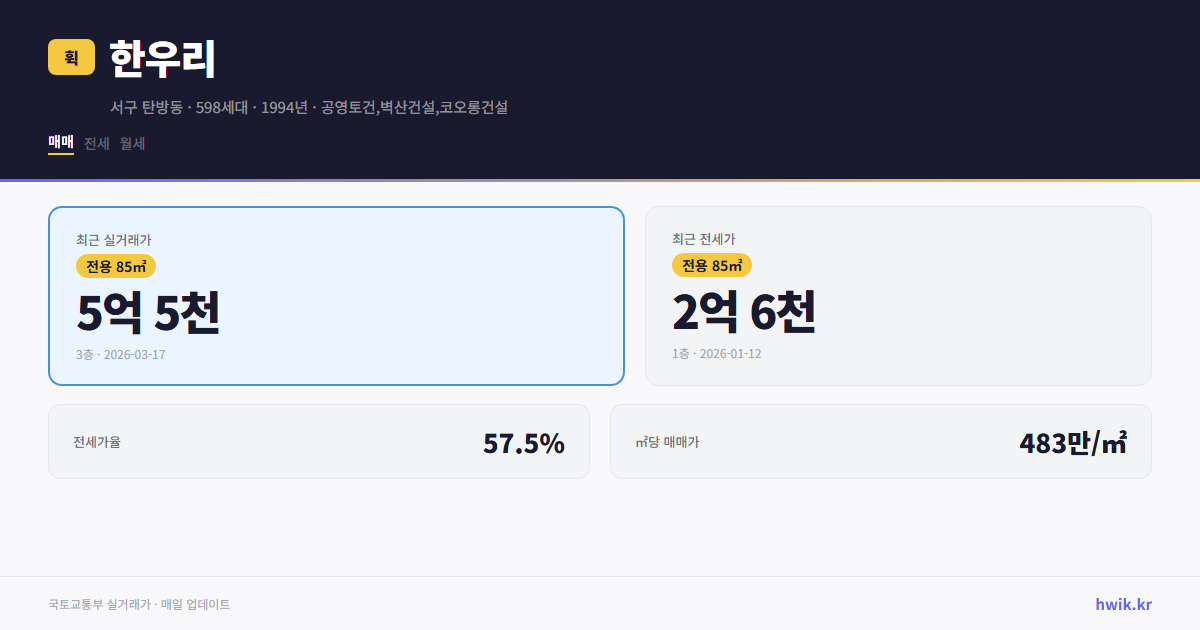Click the 전세가율 57.5% panel
Image resolution: width=1200 pixels, height=630 pixels.
pyautogui.click(x=320, y=441)
